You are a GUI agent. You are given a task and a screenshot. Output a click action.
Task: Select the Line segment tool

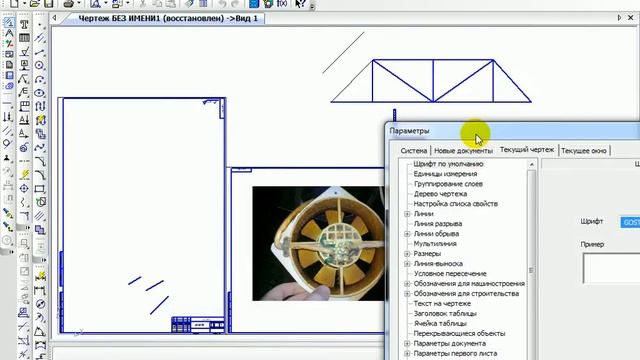40,52
